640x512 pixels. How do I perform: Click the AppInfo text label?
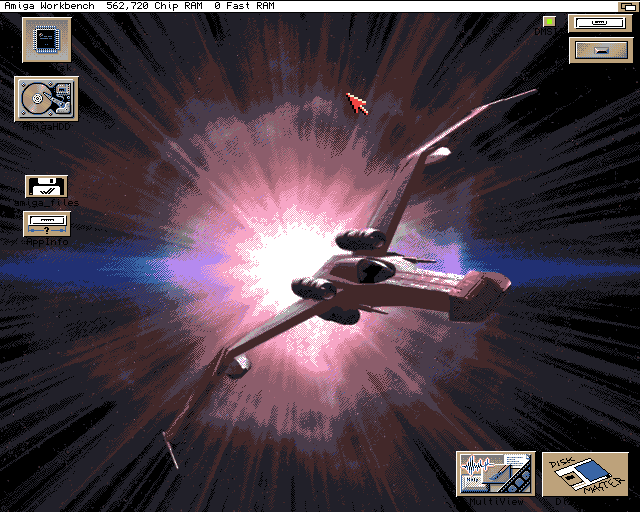[47, 241]
